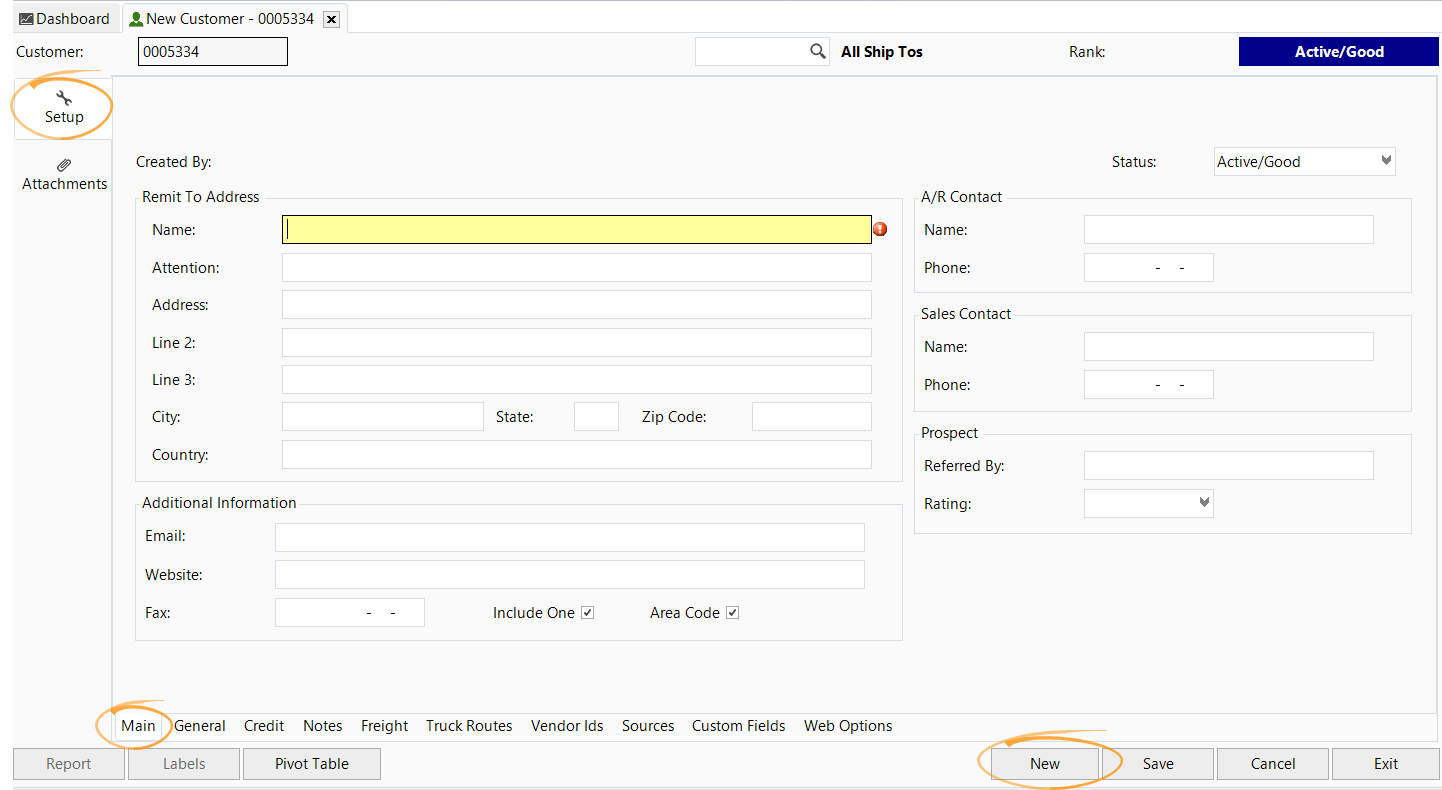The width and height of the screenshot is (1442, 790).
Task: Click the Active/Good rank indicator
Action: [1339, 52]
